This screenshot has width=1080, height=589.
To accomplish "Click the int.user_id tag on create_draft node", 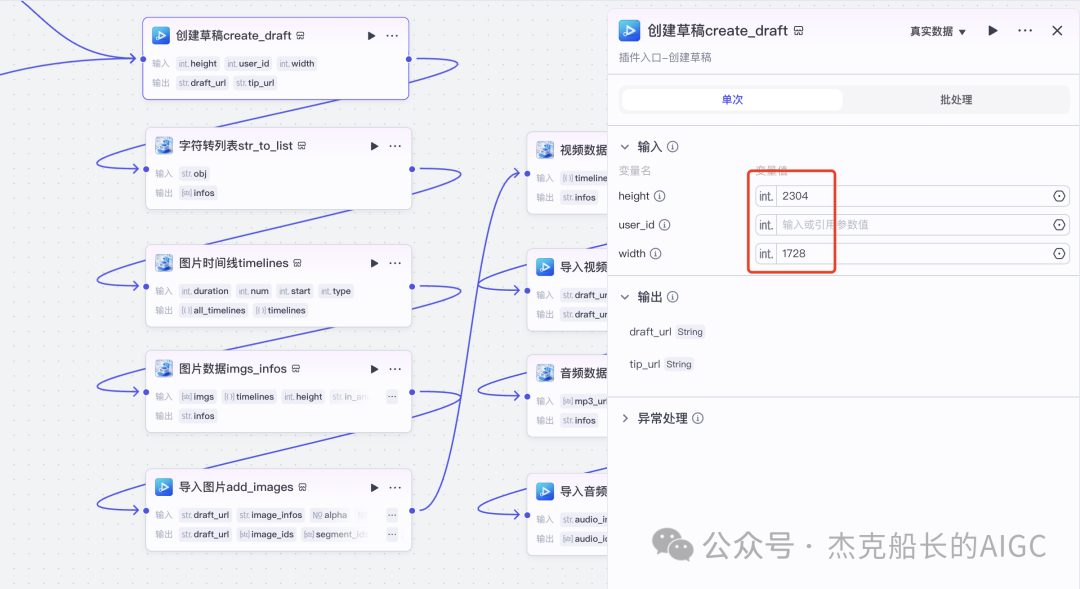I will point(248,63).
